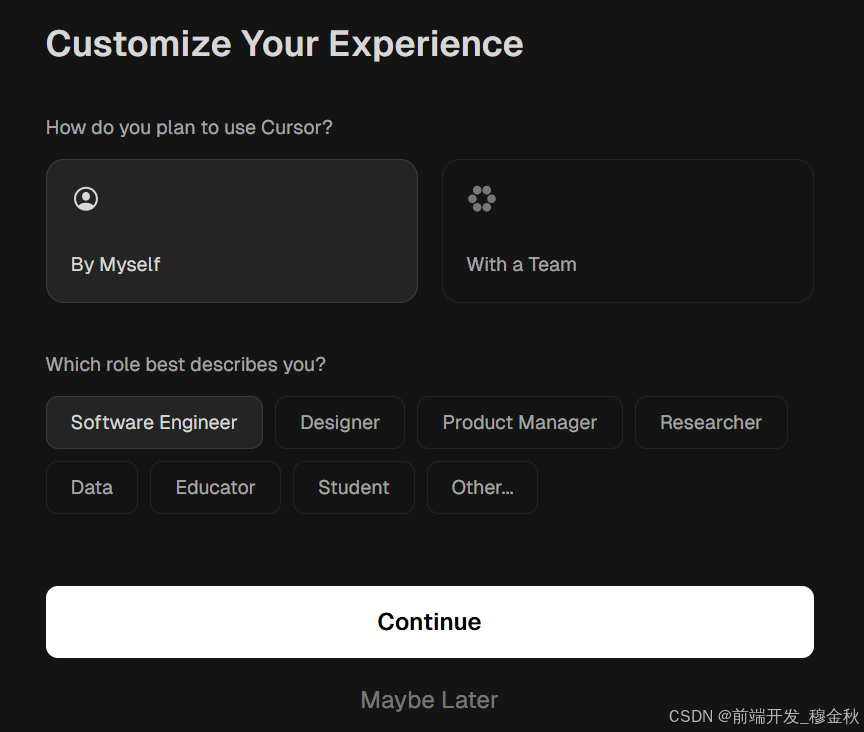Skip setup with Maybe Later
Image resolution: width=864 pixels, height=732 pixels.
tap(429, 700)
